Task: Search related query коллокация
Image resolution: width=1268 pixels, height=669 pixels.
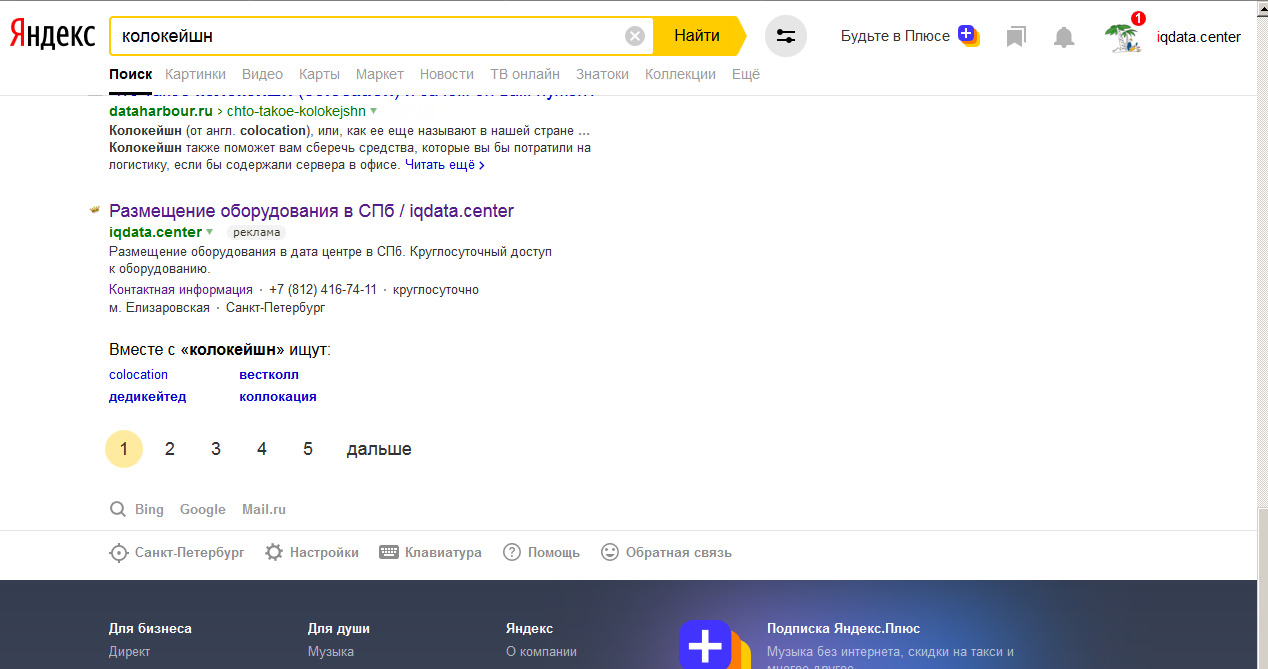Action: (278, 397)
